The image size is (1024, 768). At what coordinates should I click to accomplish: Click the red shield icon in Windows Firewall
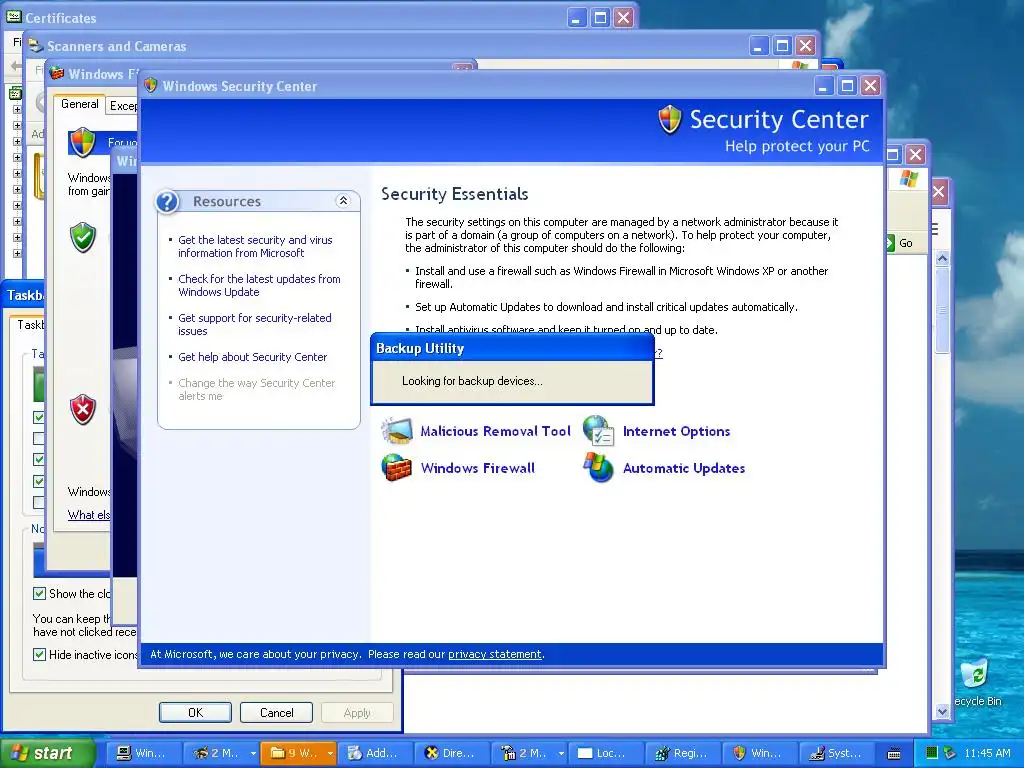point(83,409)
